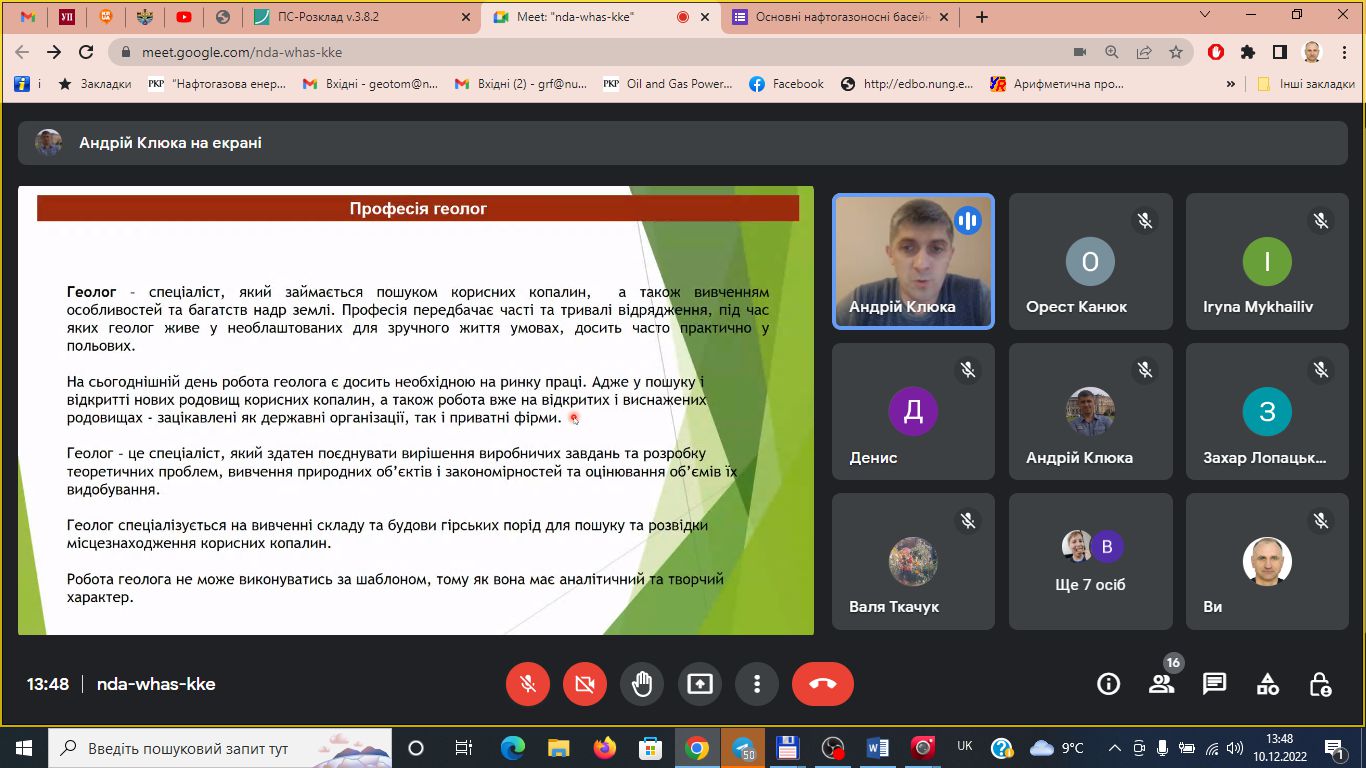Screen dimensions: 1366x768
Task: Click the Windows taskbar search box
Action: [220, 748]
